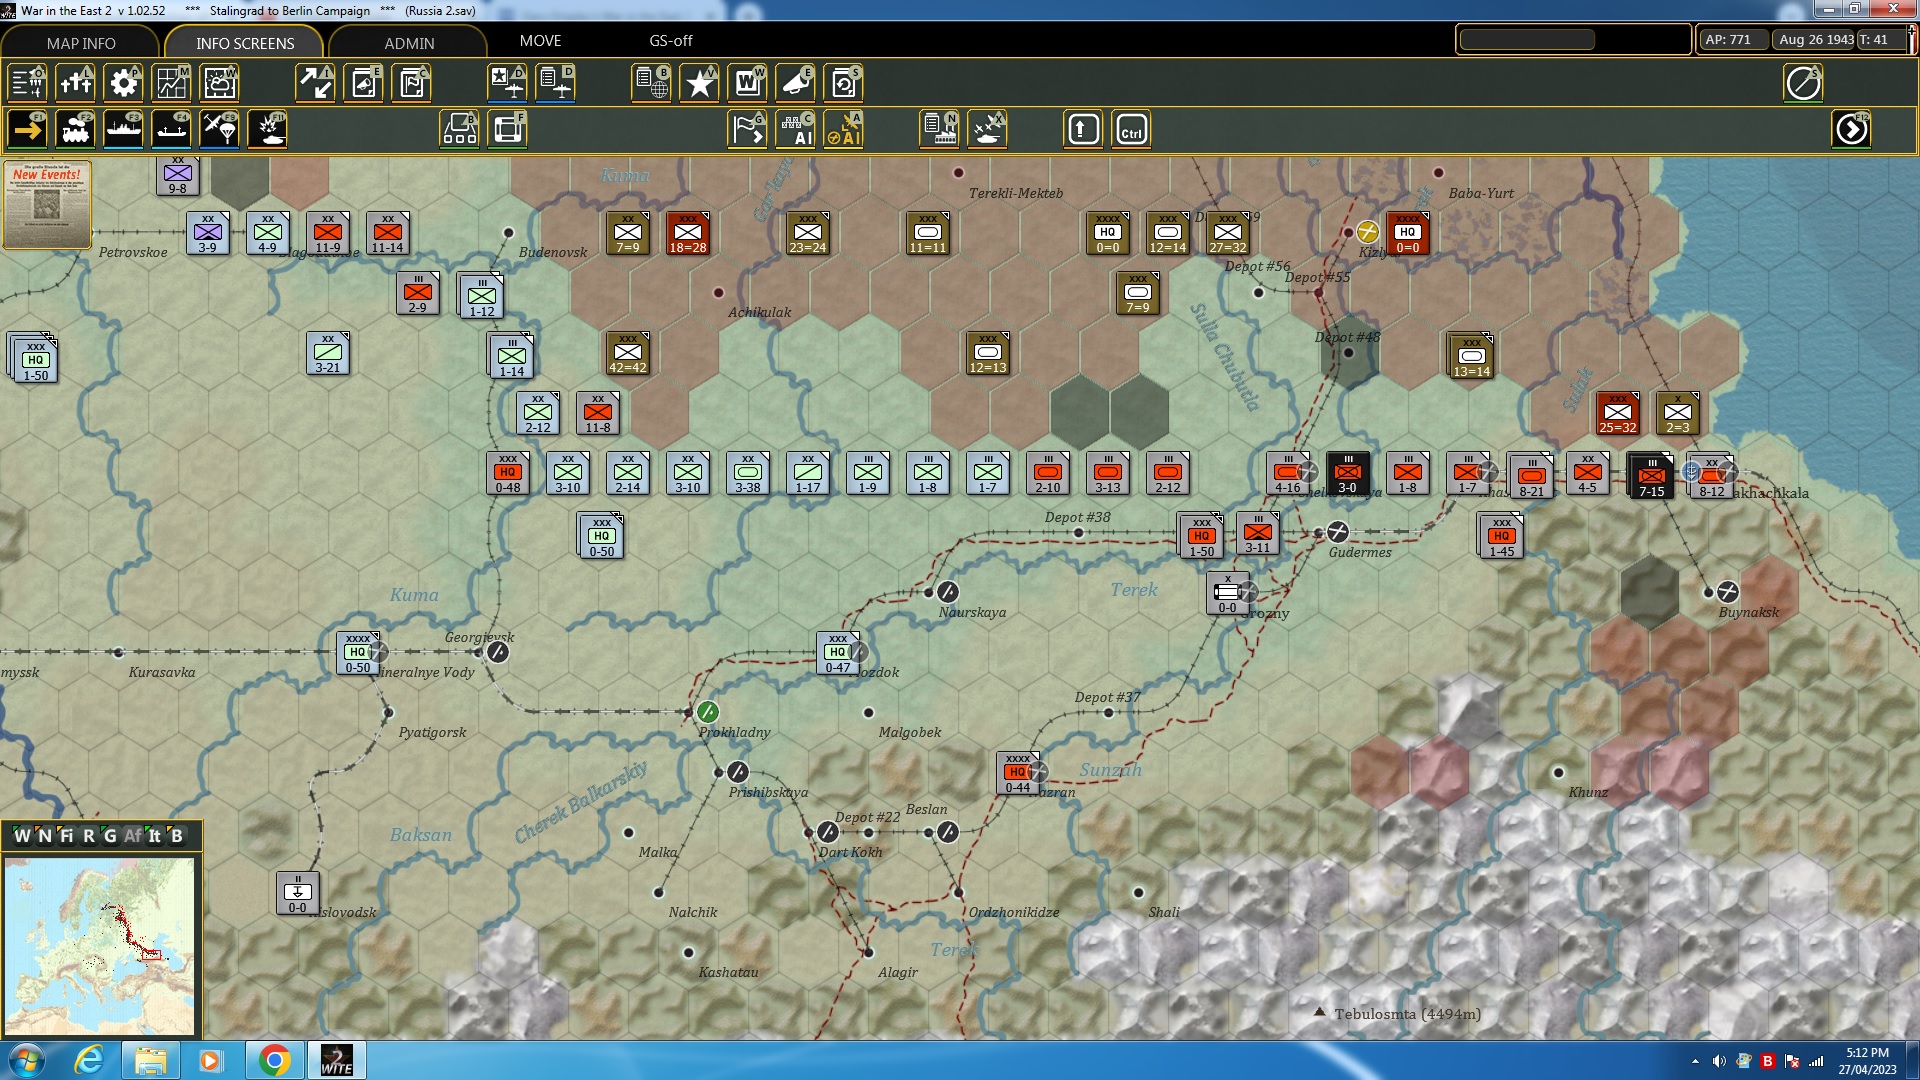Open the Commander's Report icon

point(651,83)
